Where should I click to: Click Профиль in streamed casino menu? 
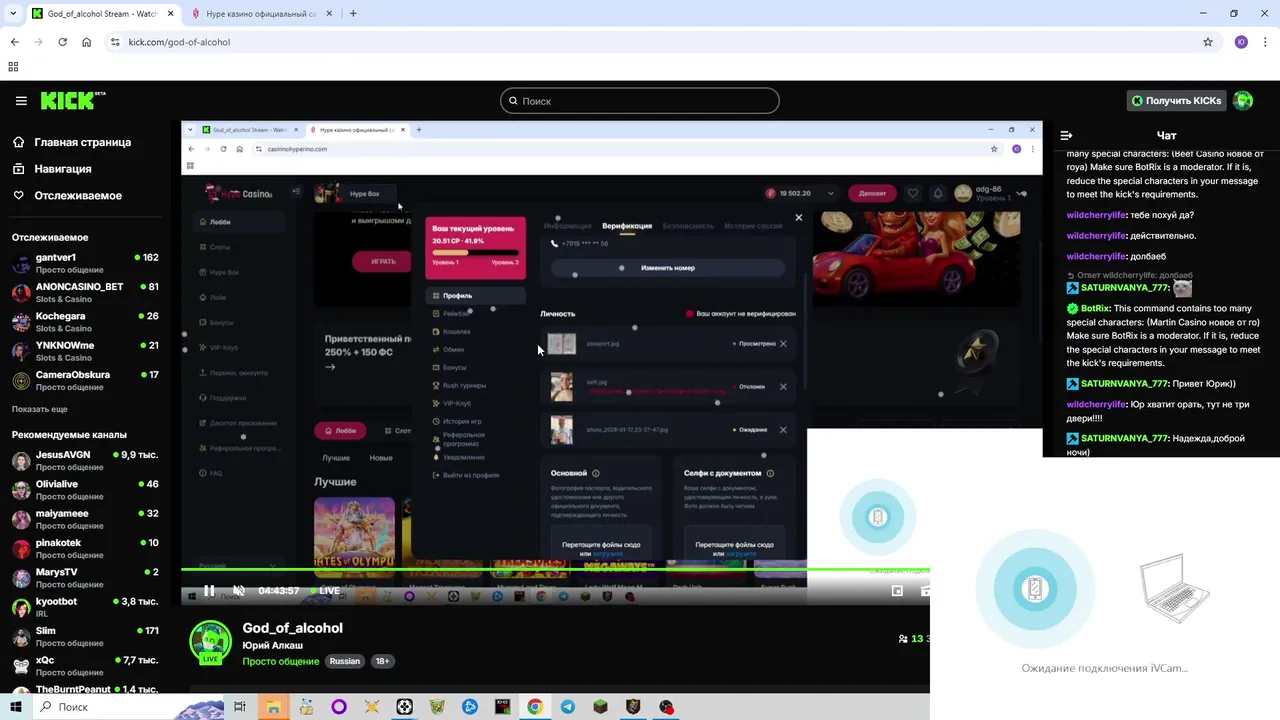click(x=476, y=296)
